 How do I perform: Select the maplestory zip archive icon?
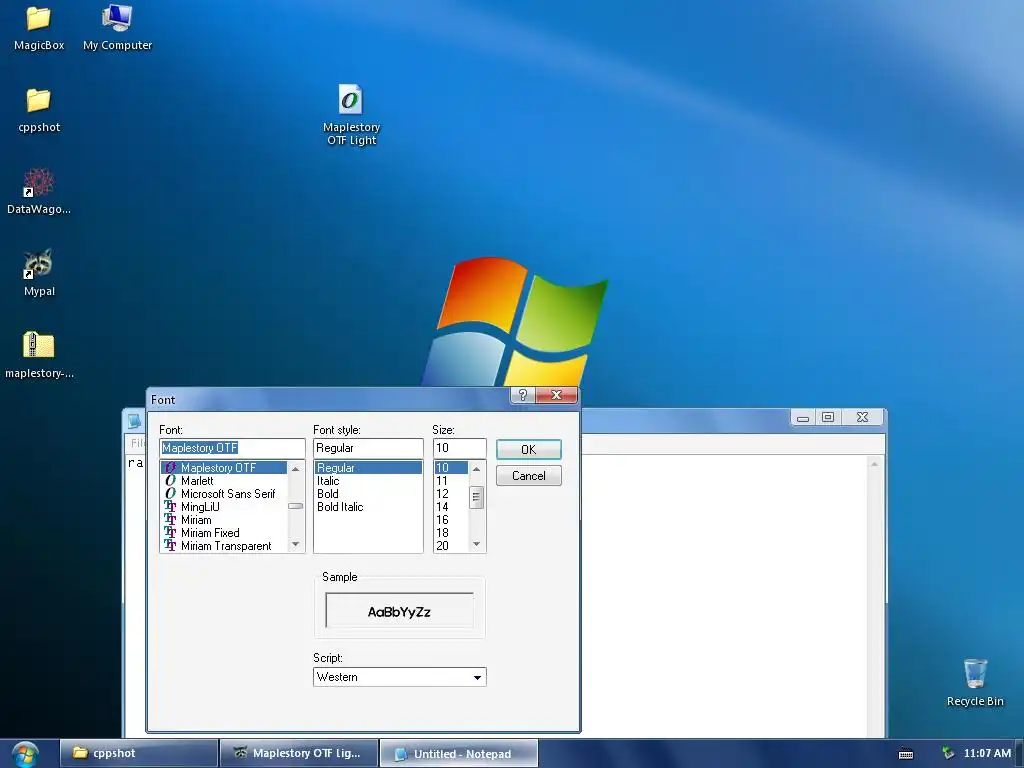39,355
